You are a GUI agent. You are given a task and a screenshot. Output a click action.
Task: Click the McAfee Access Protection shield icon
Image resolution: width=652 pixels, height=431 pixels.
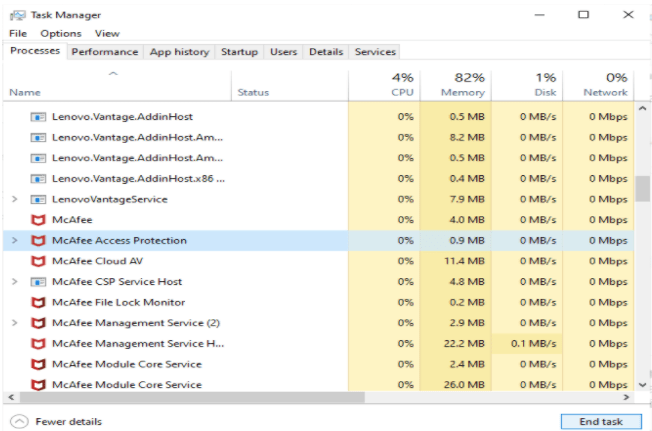(x=38, y=241)
